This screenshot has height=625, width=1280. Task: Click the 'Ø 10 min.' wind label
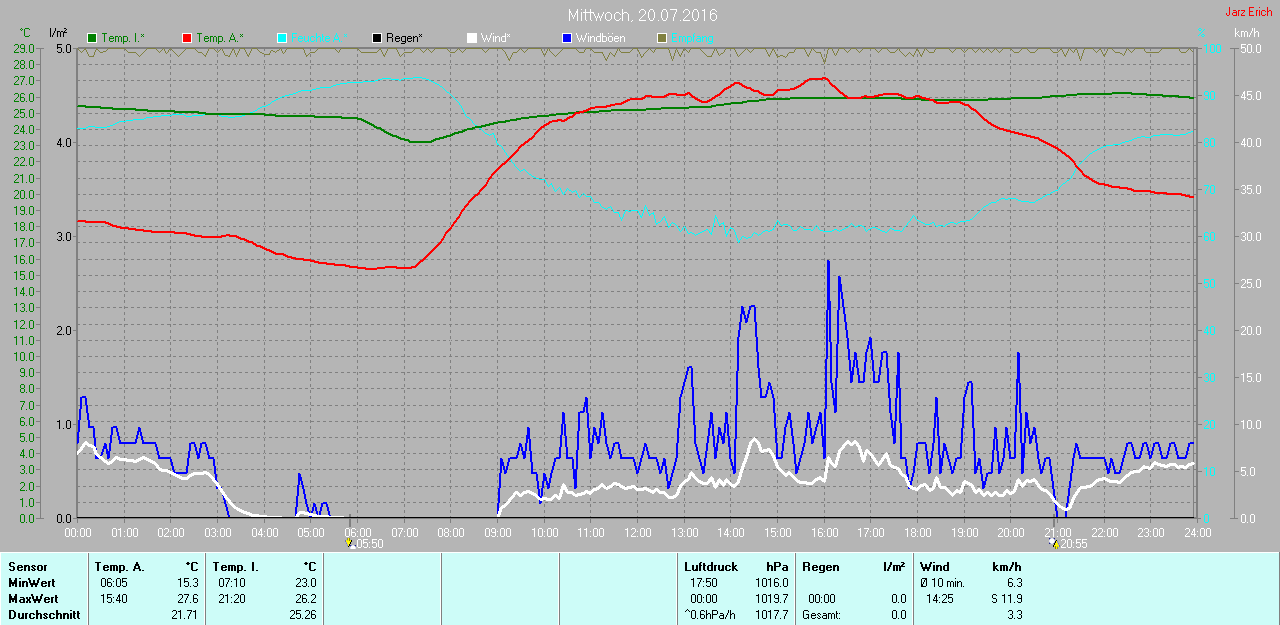(x=943, y=583)
